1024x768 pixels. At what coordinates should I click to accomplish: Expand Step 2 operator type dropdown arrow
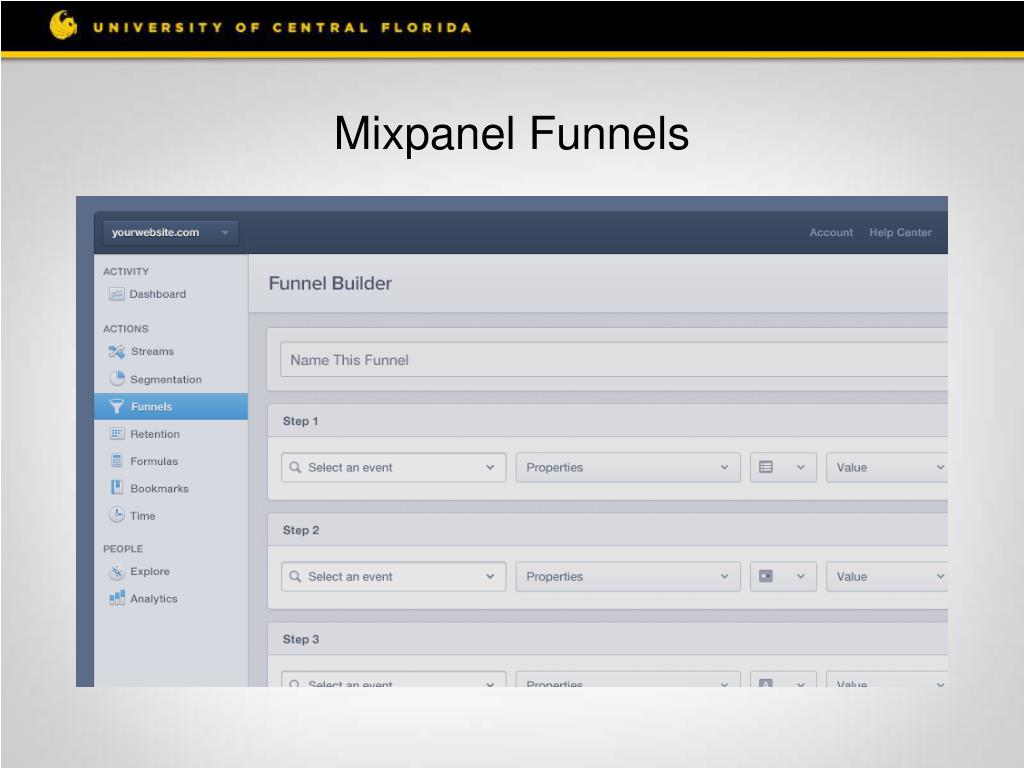pyautogui.click(x=801, y=577)
